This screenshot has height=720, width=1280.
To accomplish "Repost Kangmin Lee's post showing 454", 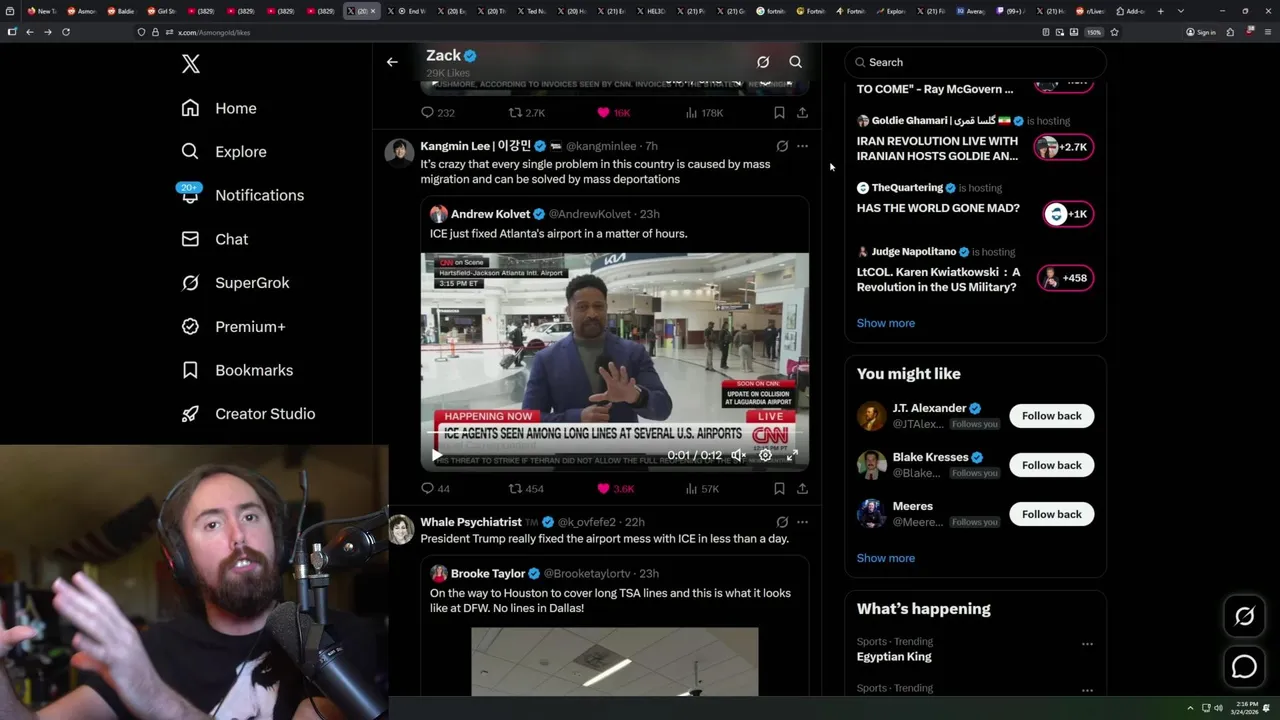I will (x=526, y=489).
